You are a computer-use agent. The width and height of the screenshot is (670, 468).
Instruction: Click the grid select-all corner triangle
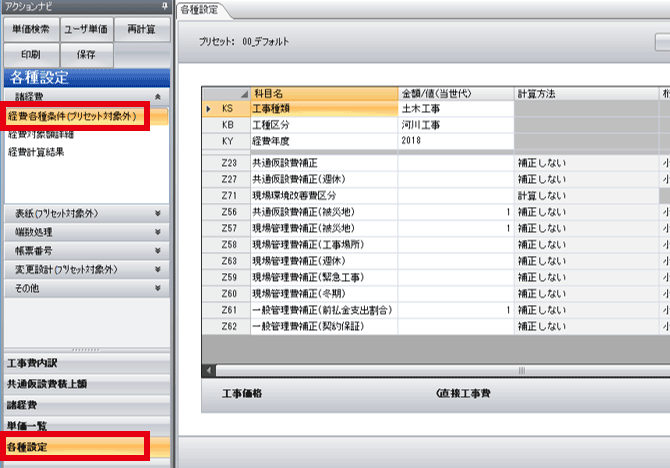[x=210, y=93]
